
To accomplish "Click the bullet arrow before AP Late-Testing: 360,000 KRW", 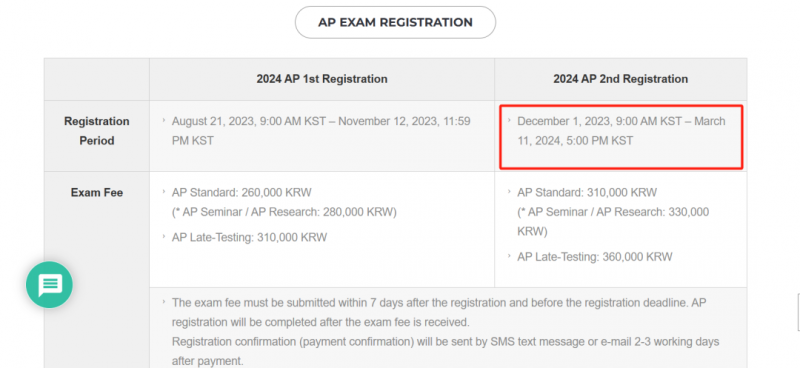I will click(x=509, y=256).
